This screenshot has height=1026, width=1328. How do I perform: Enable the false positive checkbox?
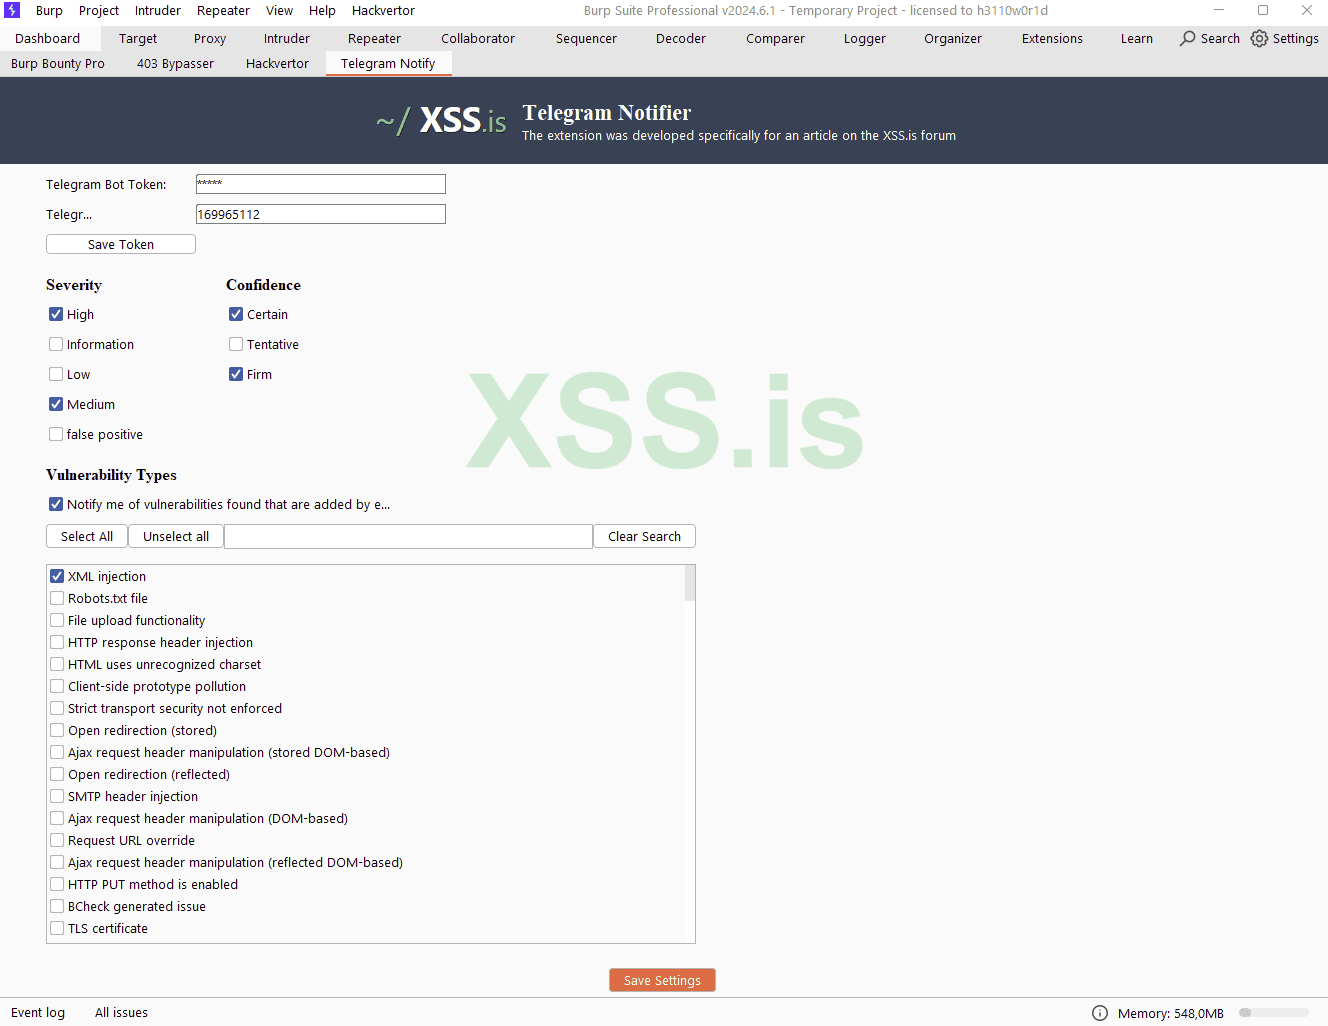[56, 434]
